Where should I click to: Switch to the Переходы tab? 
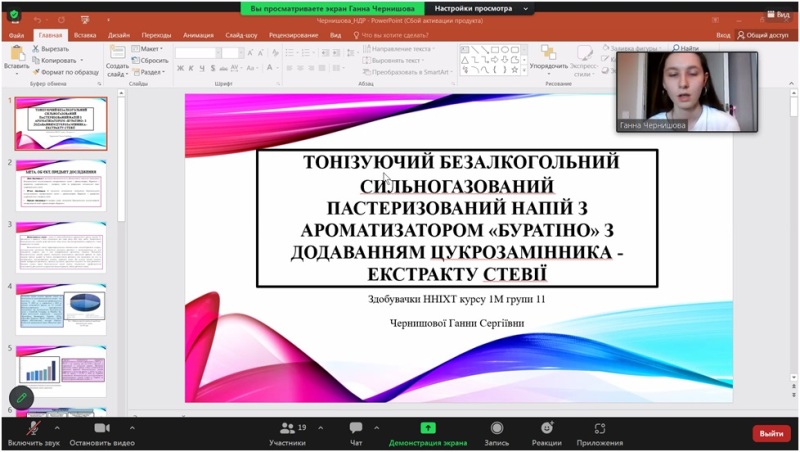[x=156, y=35]
